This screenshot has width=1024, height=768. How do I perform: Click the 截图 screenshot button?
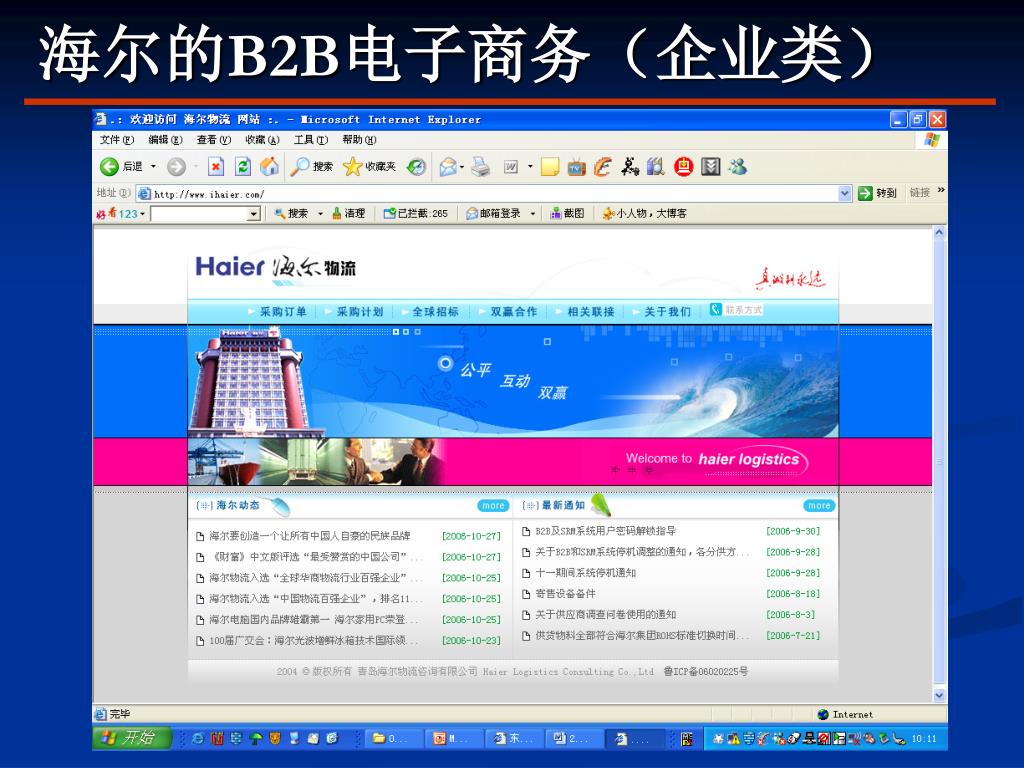click(x=568, y=214)
